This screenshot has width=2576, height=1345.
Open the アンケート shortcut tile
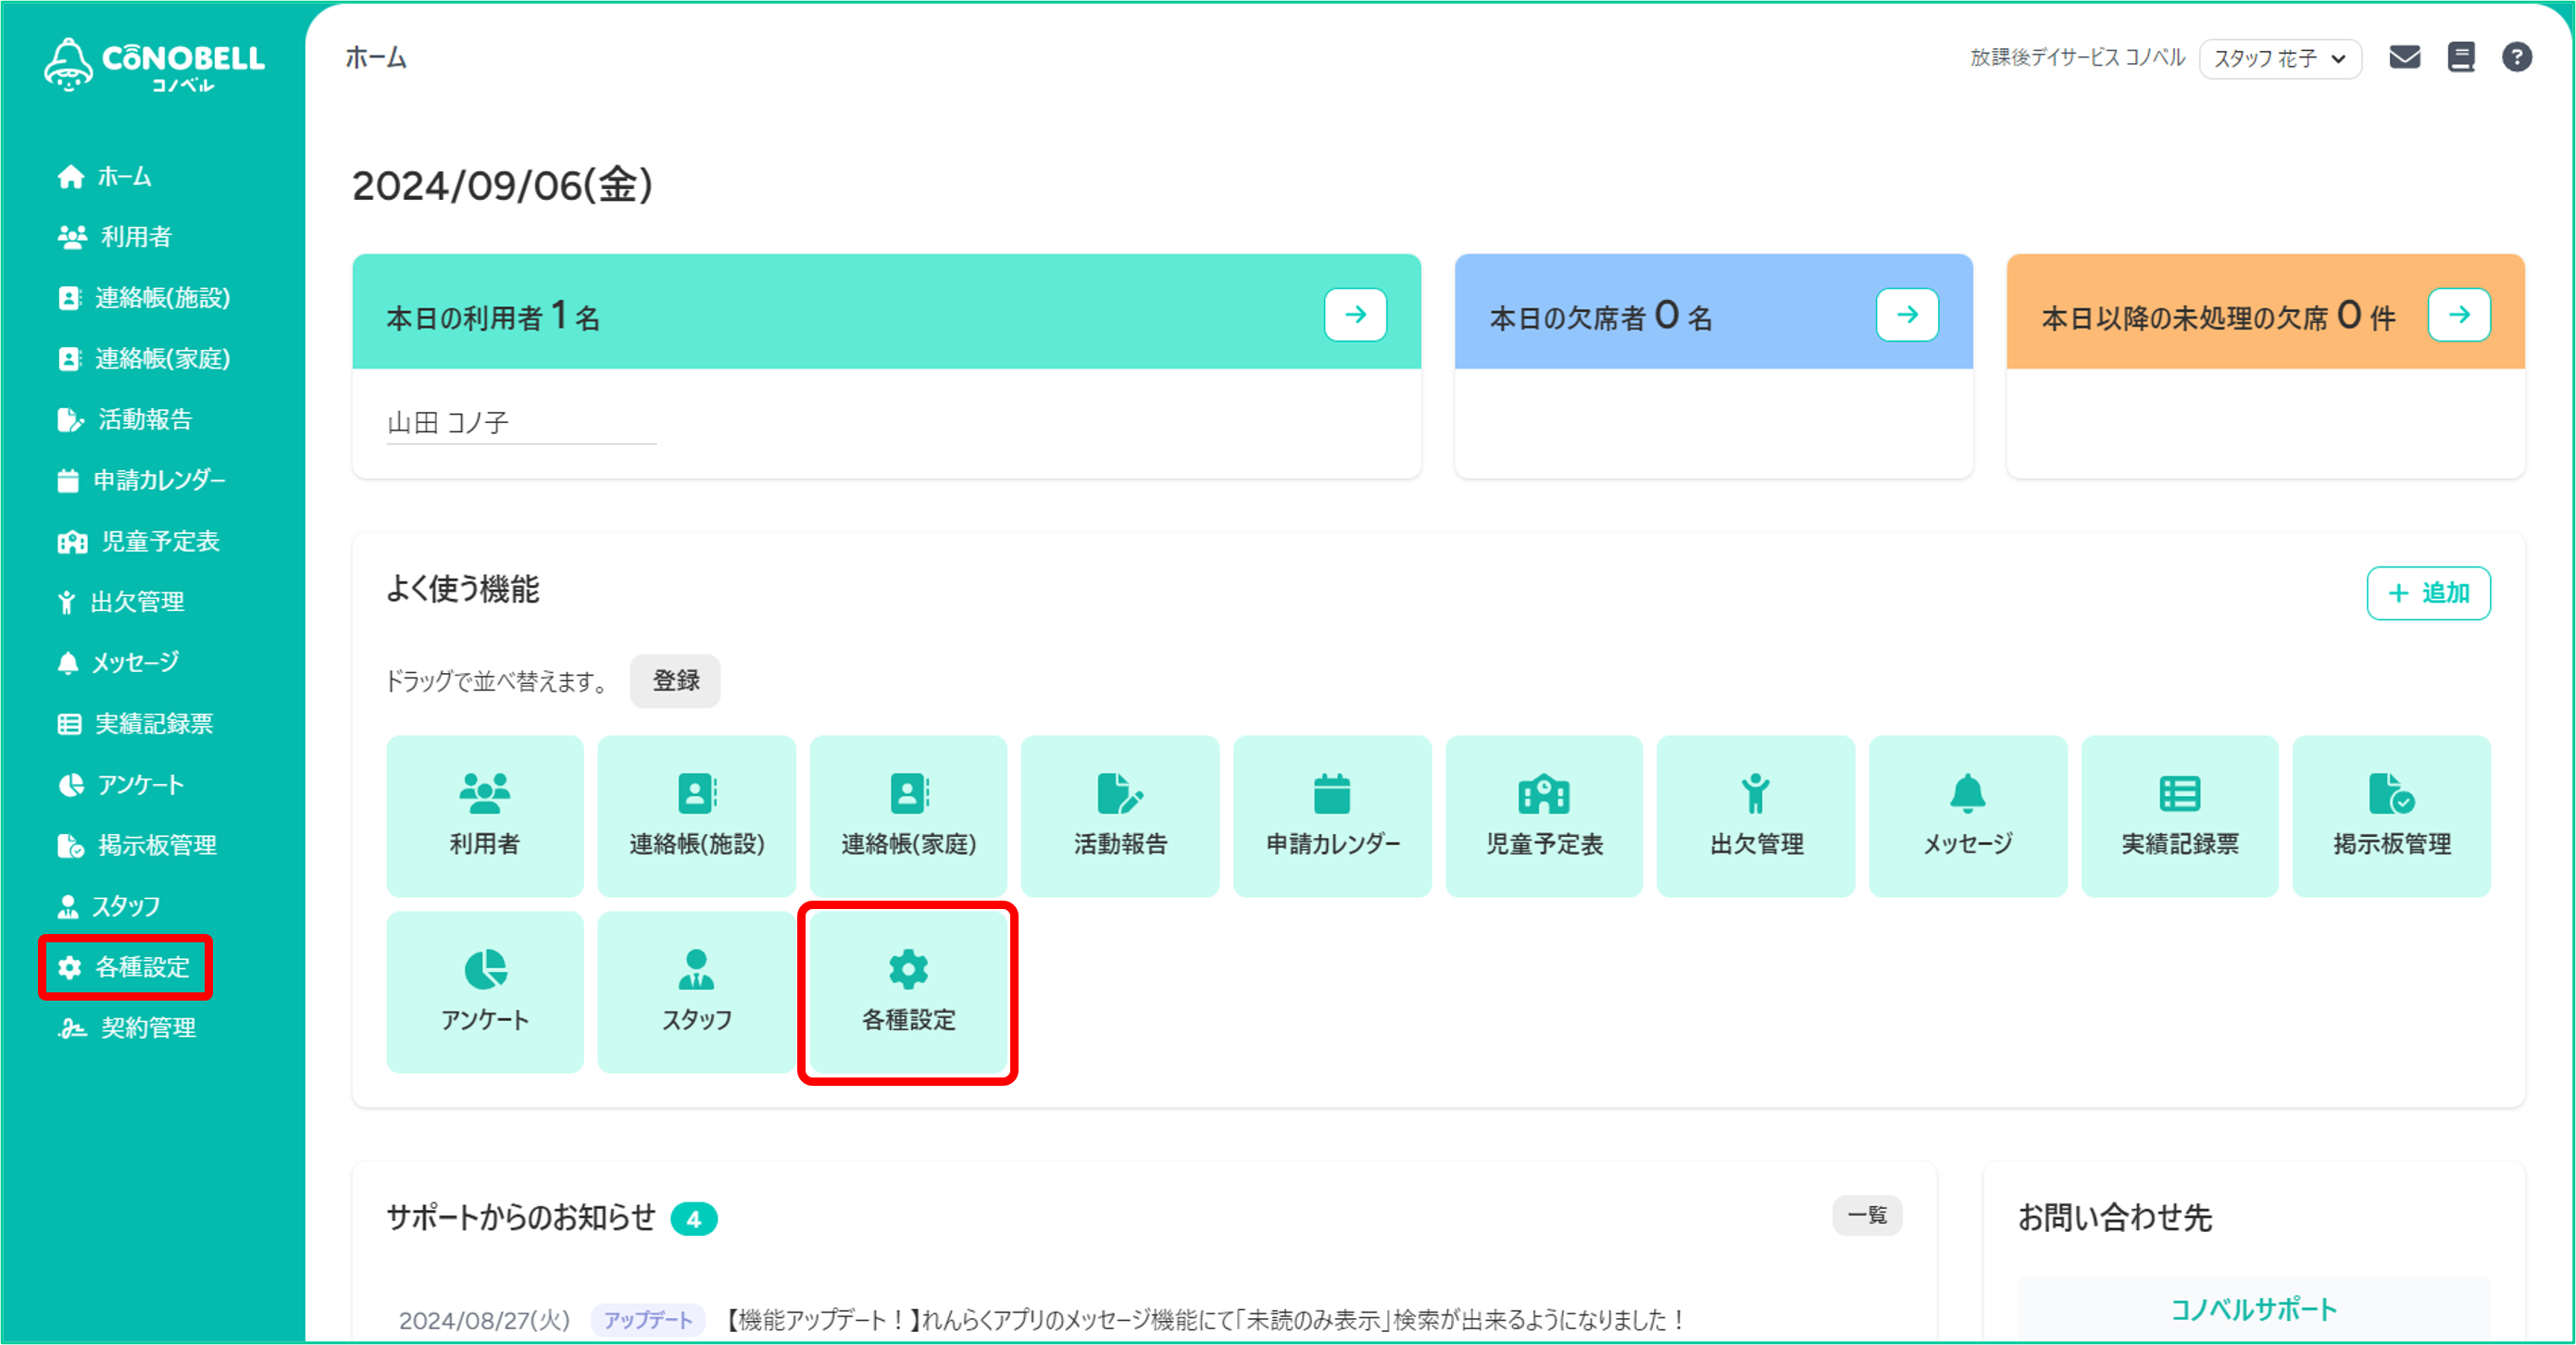pos(485,992)
